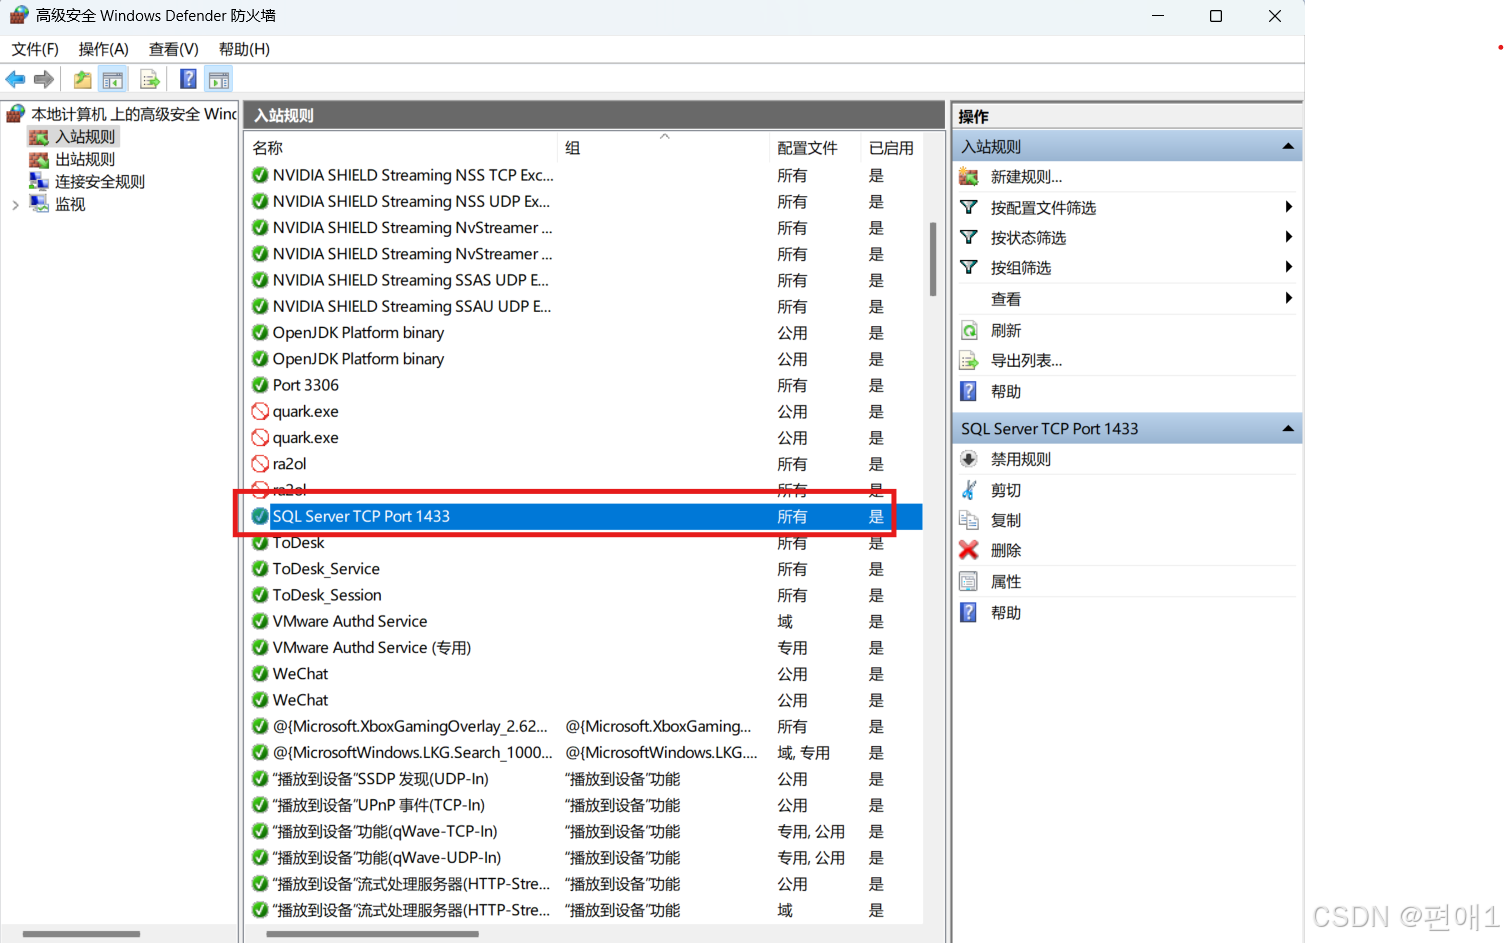The height and width of the screenshot is (943, 1504).
Task: Click the forward navigation arrow
Action: pyautogui.click(x=44, y=79)
